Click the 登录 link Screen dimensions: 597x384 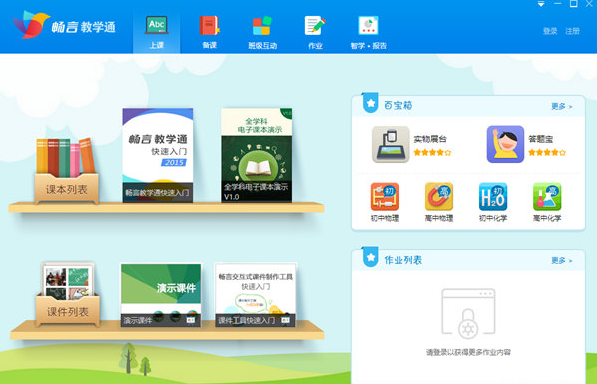(550, 31)
